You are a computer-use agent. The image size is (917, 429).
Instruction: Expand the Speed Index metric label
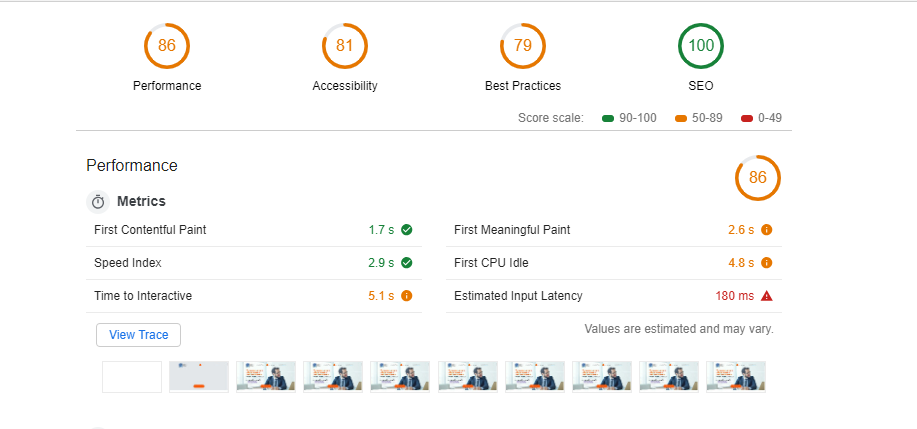coord(128,263)
